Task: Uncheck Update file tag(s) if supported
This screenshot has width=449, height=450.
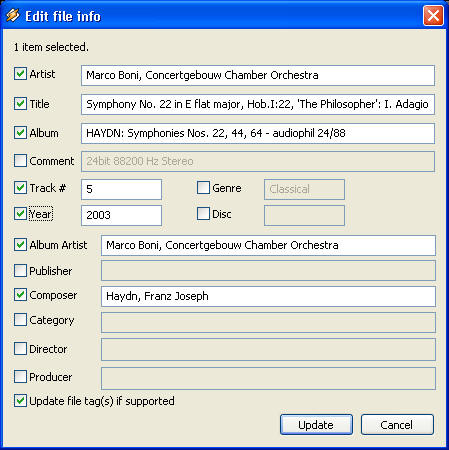Action: [x=20, y=401]
